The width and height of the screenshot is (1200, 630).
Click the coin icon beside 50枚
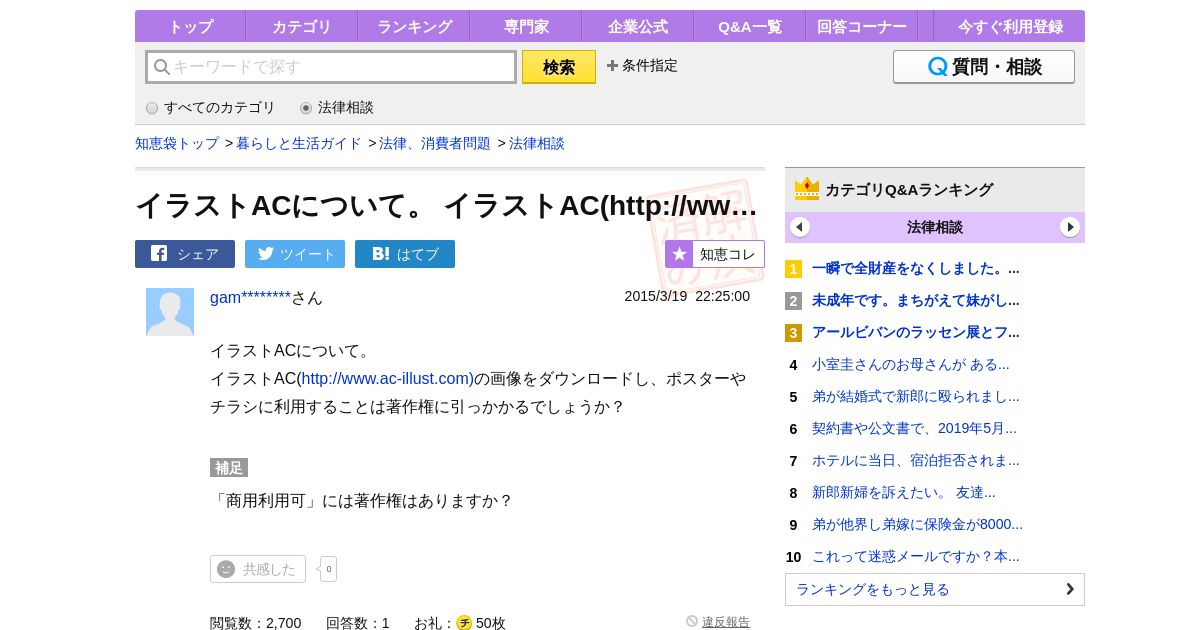pyautogui.click(x=464, y=623)
